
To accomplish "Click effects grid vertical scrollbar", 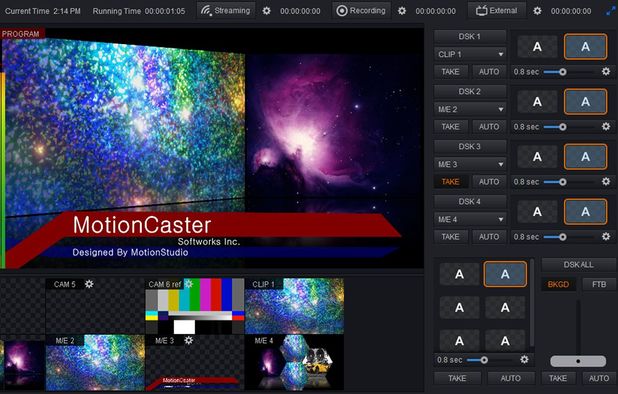I will pos(532,303).
